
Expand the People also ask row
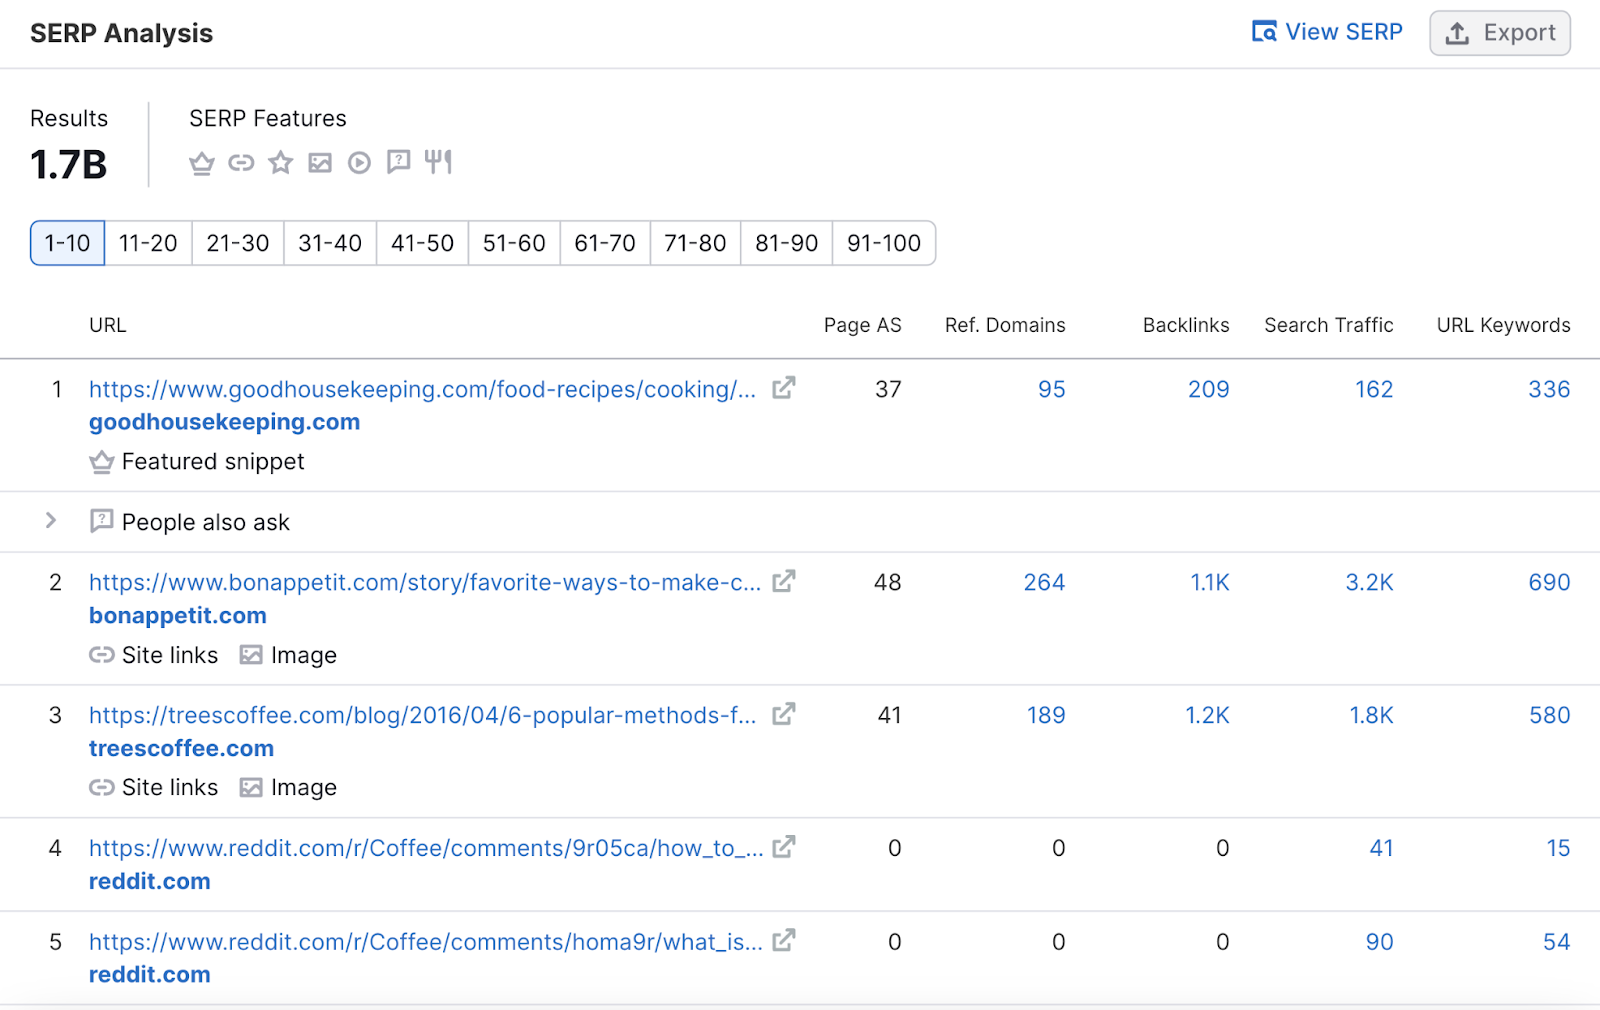coord(51,521)
